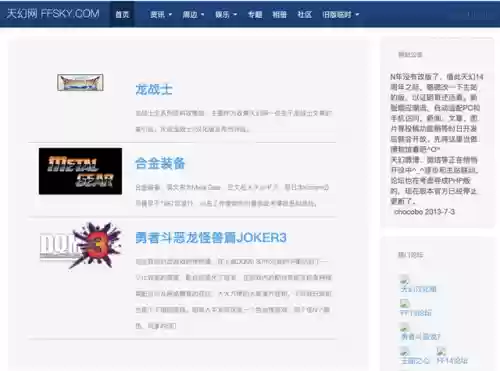The image size is (500, 371).
Task: Click the JOKER3 article description paragraph
Action: 233,293
